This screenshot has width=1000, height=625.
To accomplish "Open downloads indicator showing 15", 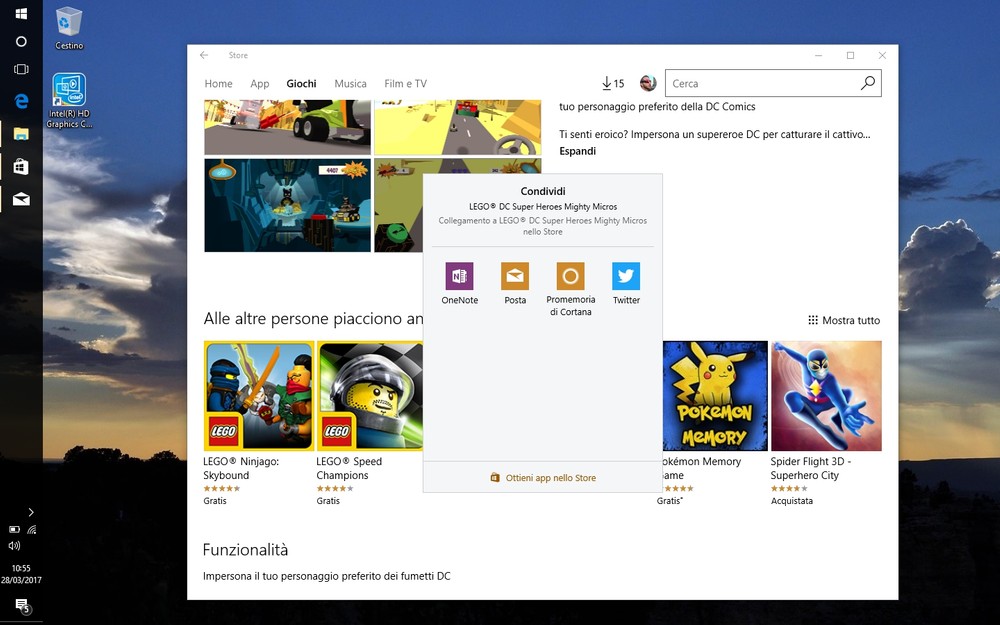I will (613, 84).
